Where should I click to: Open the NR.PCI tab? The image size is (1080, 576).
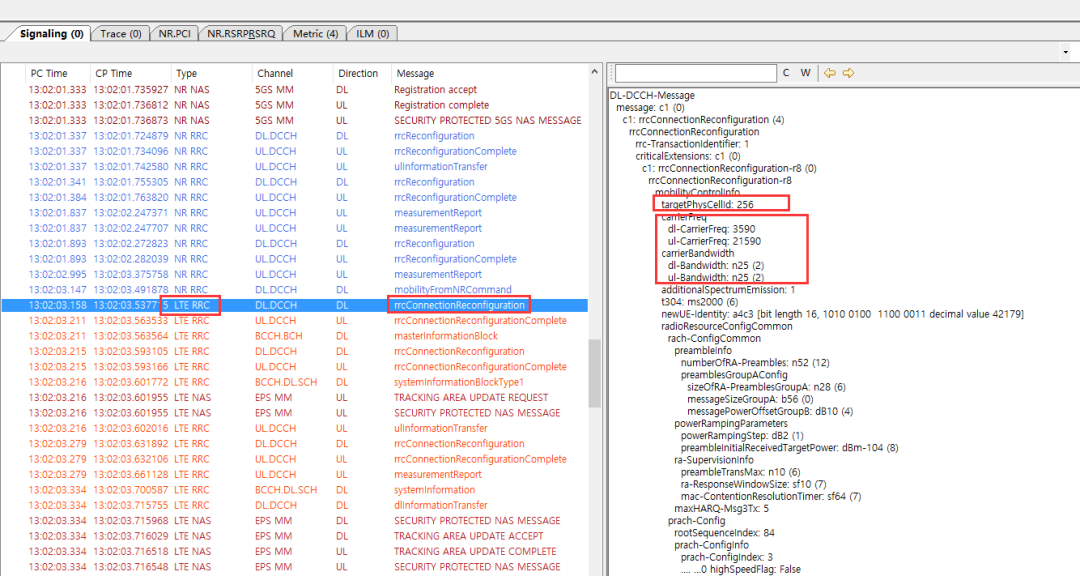tap(174, 33)
